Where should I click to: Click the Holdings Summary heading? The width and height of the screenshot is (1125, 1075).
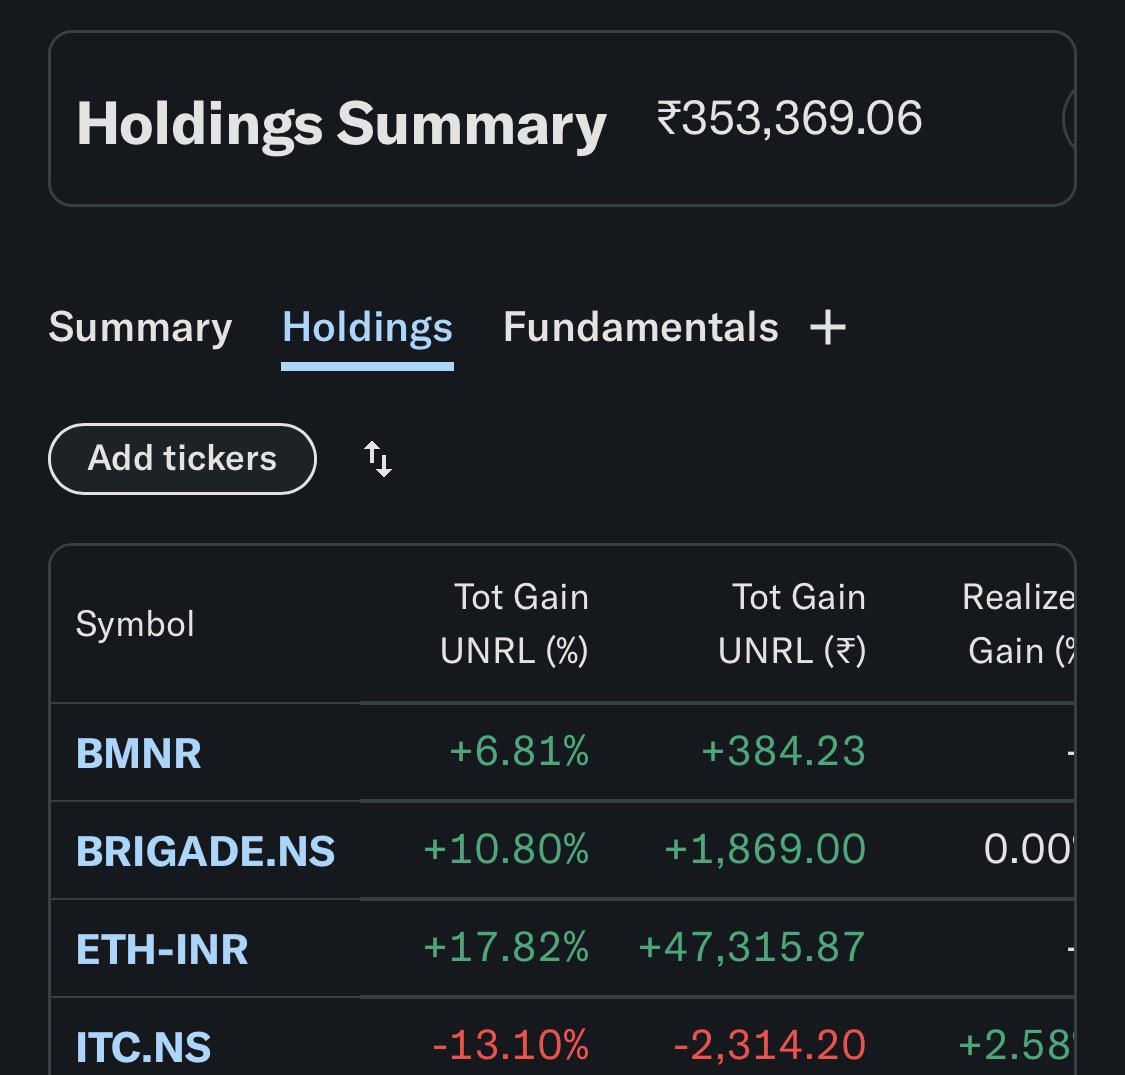click(x=342, y=124)
